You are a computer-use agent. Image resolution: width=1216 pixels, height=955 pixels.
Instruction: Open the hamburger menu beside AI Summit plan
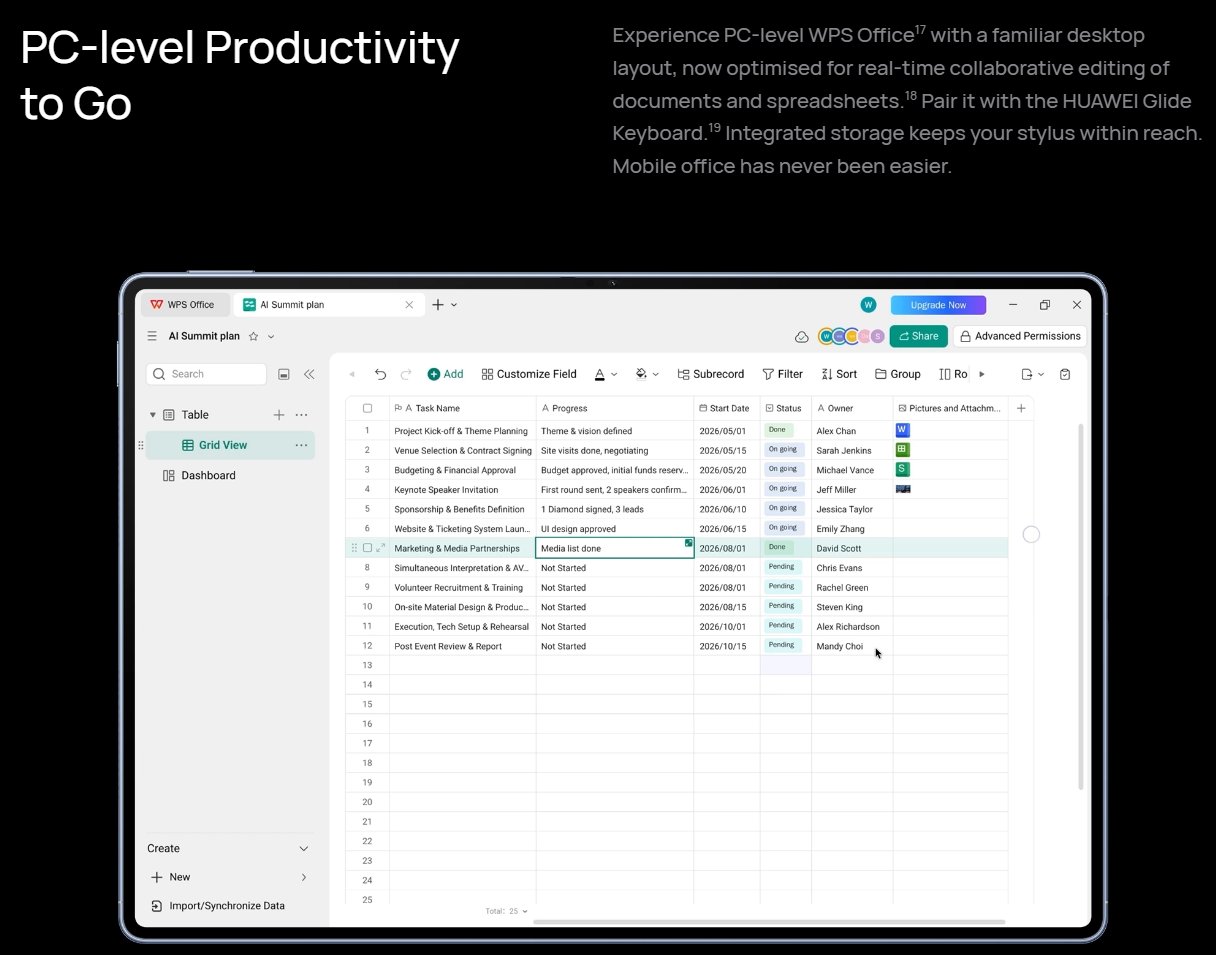(152, 336)
